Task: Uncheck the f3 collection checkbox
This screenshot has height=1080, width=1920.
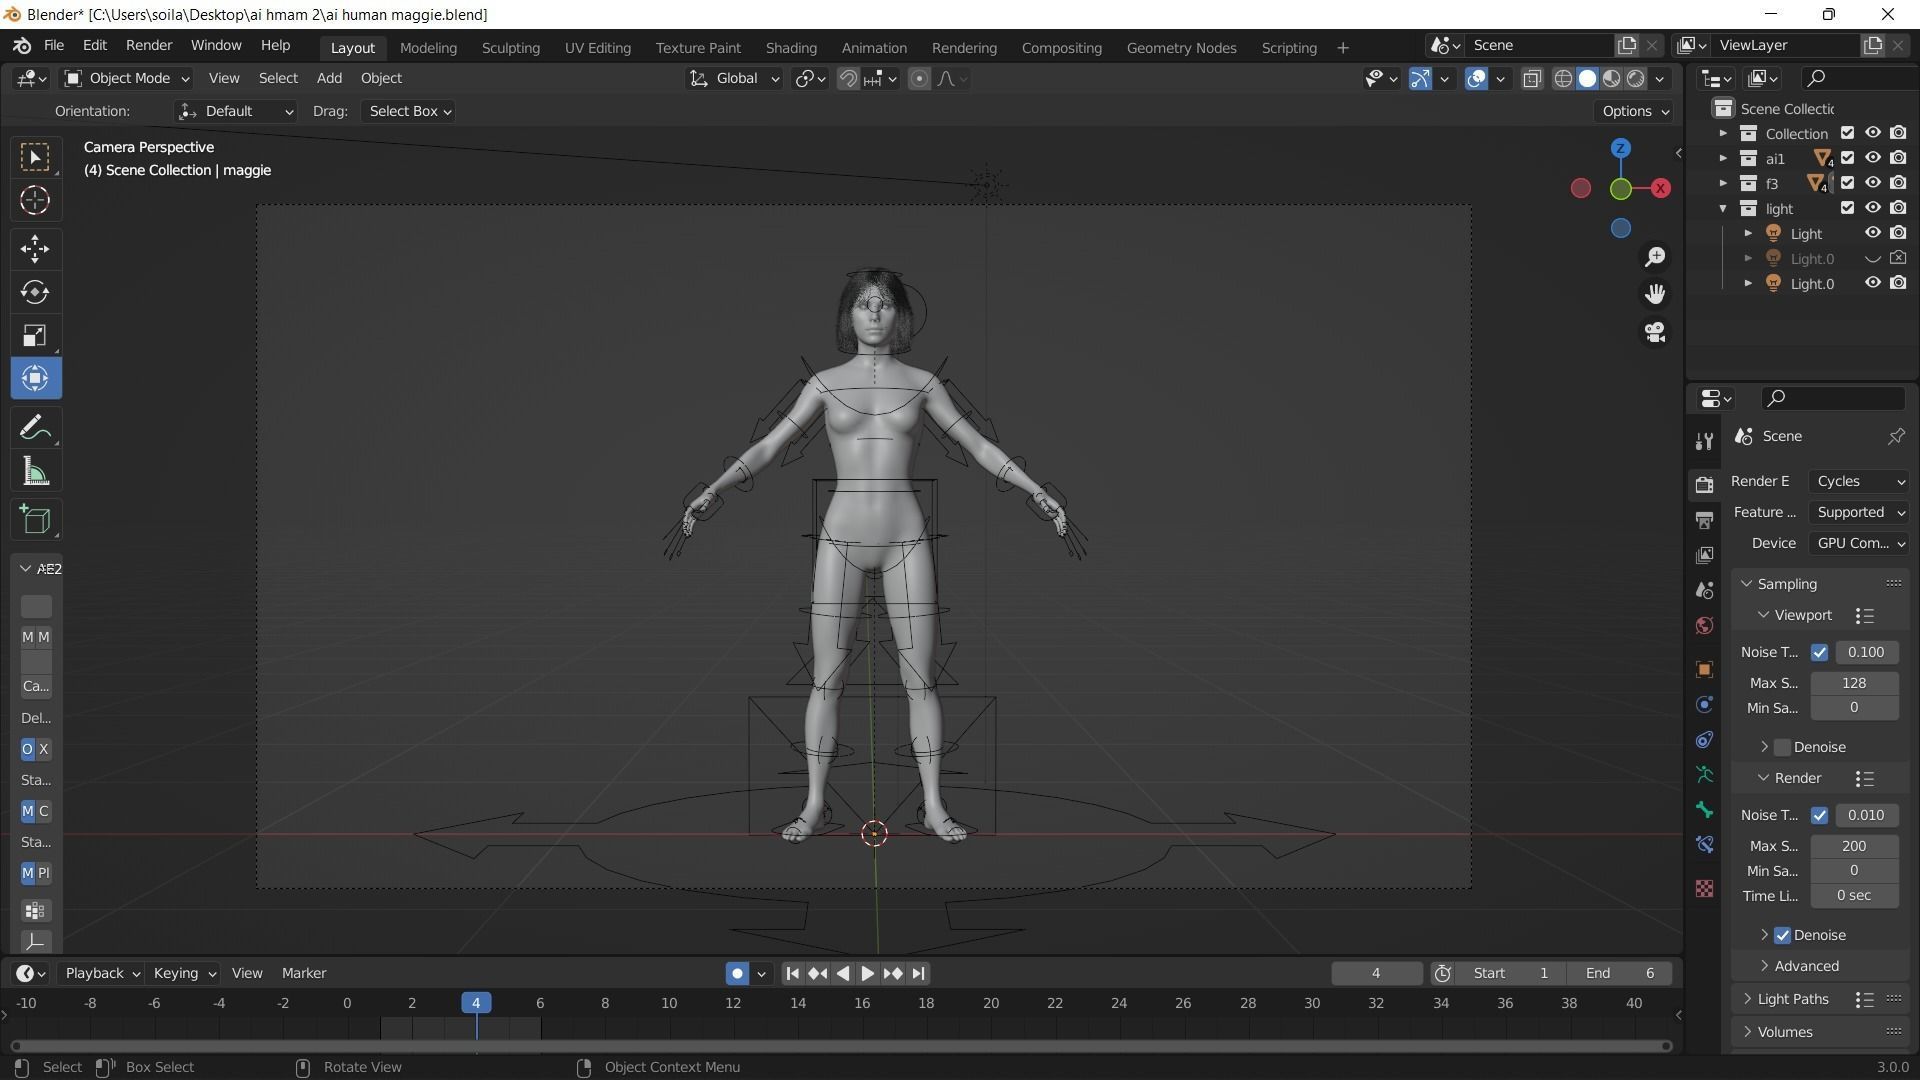Action: coord(1847,182)
